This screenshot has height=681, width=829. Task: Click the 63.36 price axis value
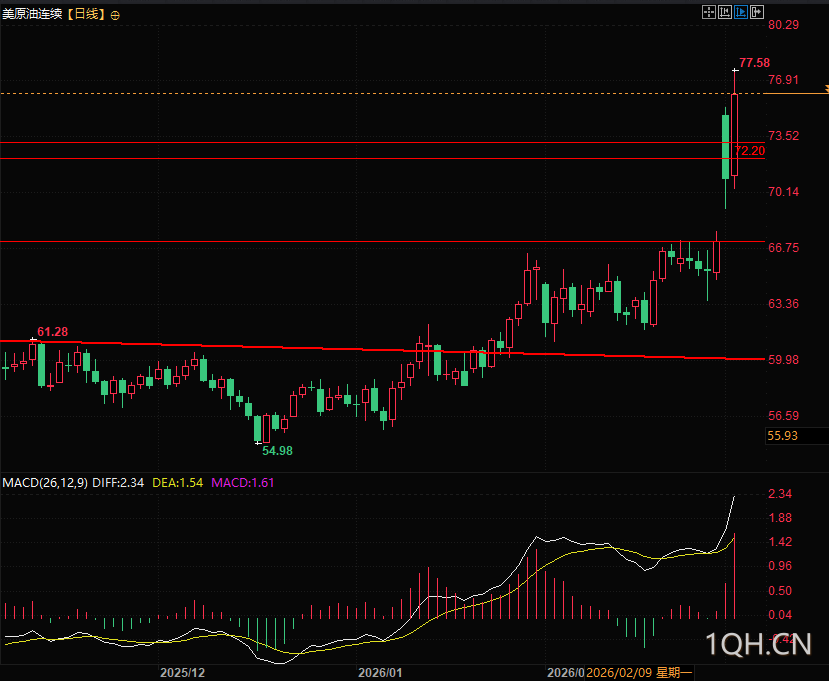[784, 303]
